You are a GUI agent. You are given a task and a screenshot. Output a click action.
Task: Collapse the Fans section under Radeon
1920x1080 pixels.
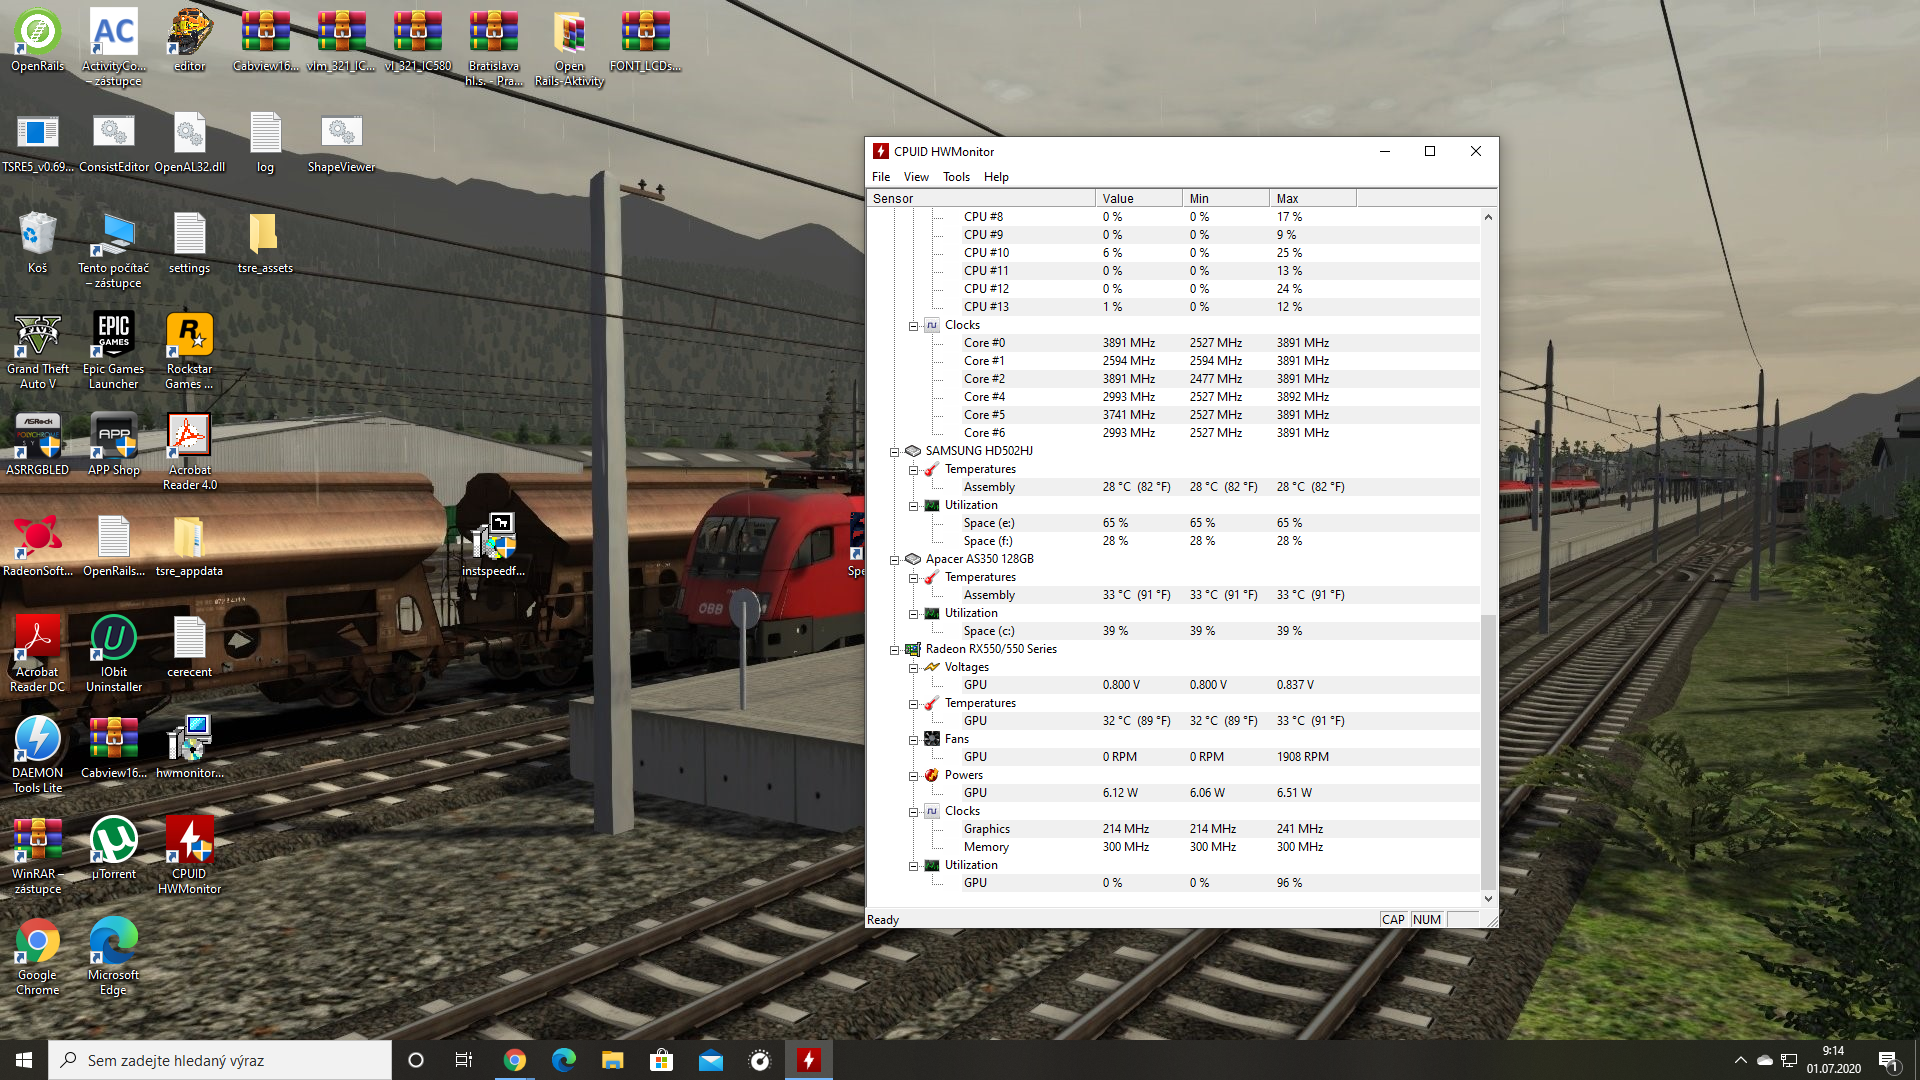913,740
